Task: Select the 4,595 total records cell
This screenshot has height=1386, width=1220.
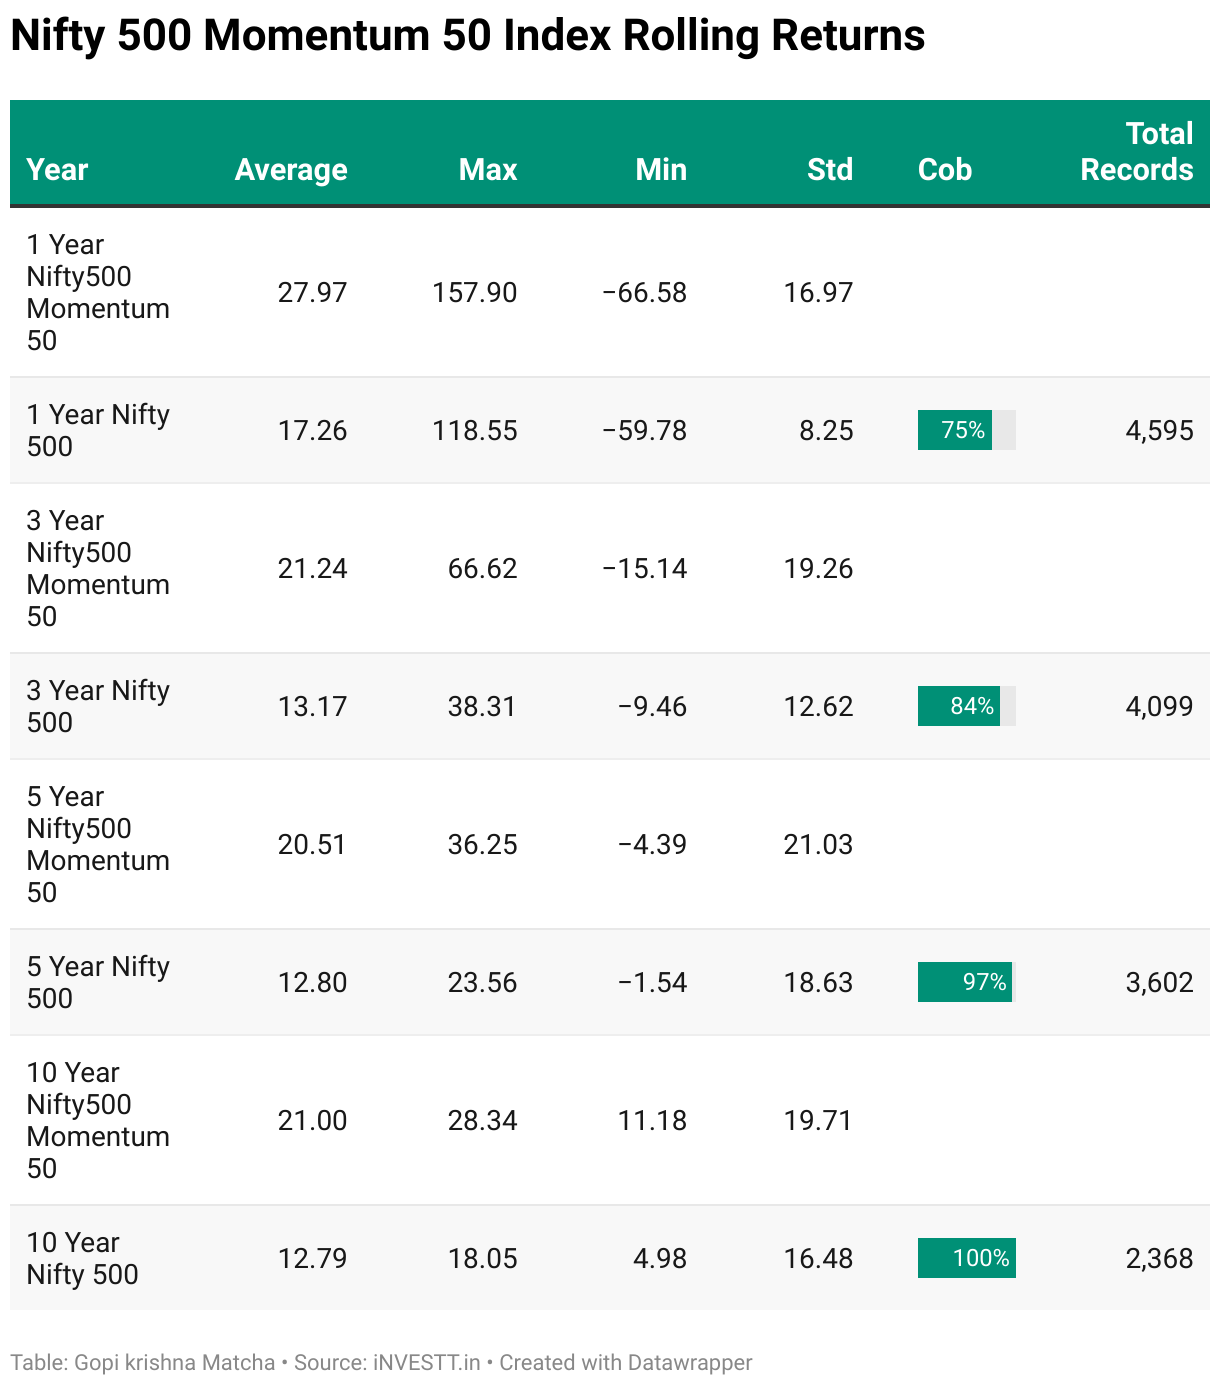Action: click(1159, 431)
